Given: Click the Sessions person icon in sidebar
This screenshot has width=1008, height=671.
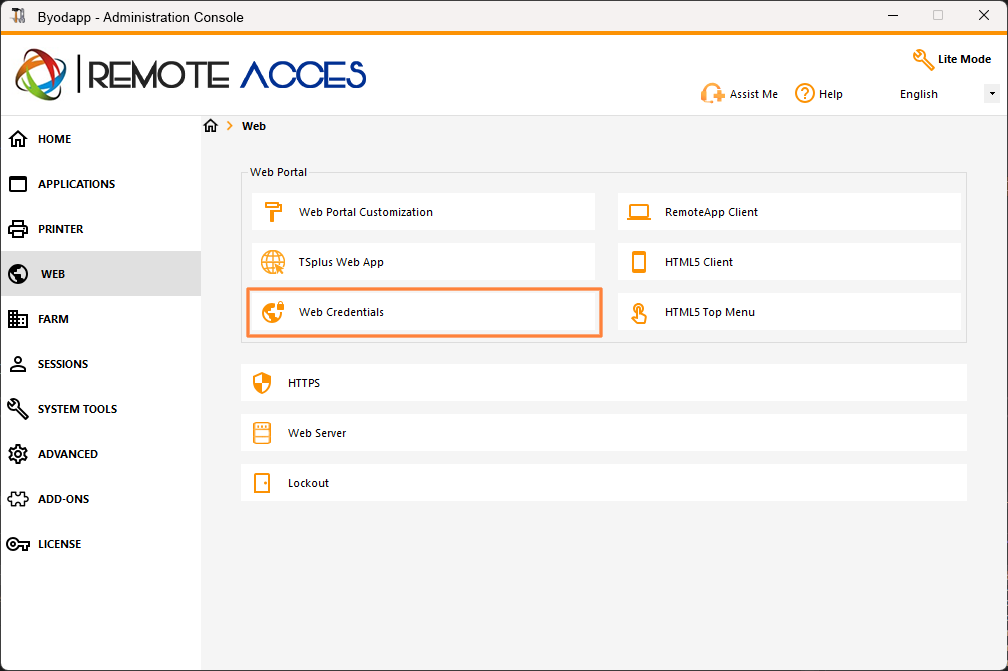Looking at the screenshot, I should click(18, 364).
